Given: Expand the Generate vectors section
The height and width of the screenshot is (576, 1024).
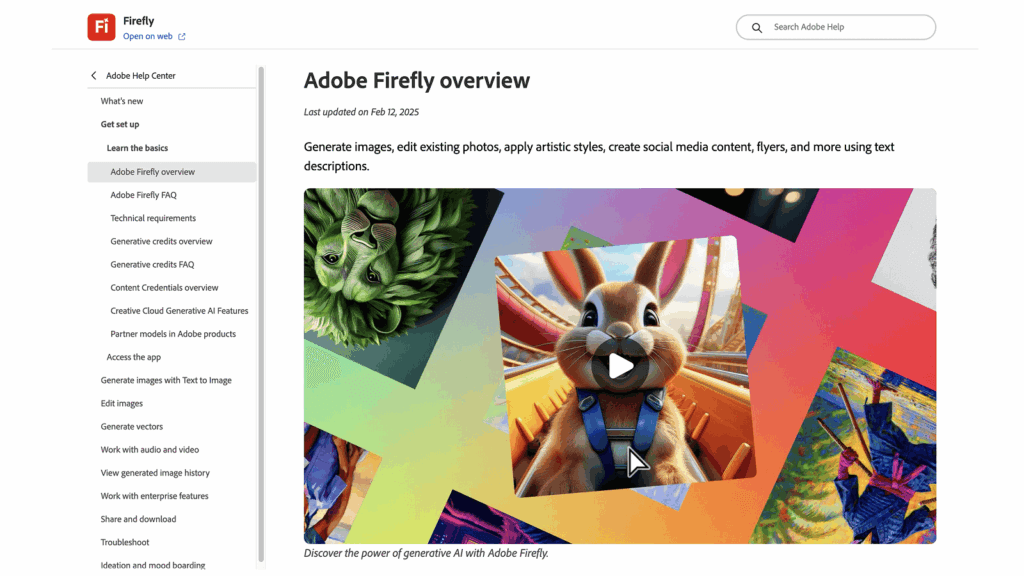Looking at the screenshot, I should pos(131,426).
